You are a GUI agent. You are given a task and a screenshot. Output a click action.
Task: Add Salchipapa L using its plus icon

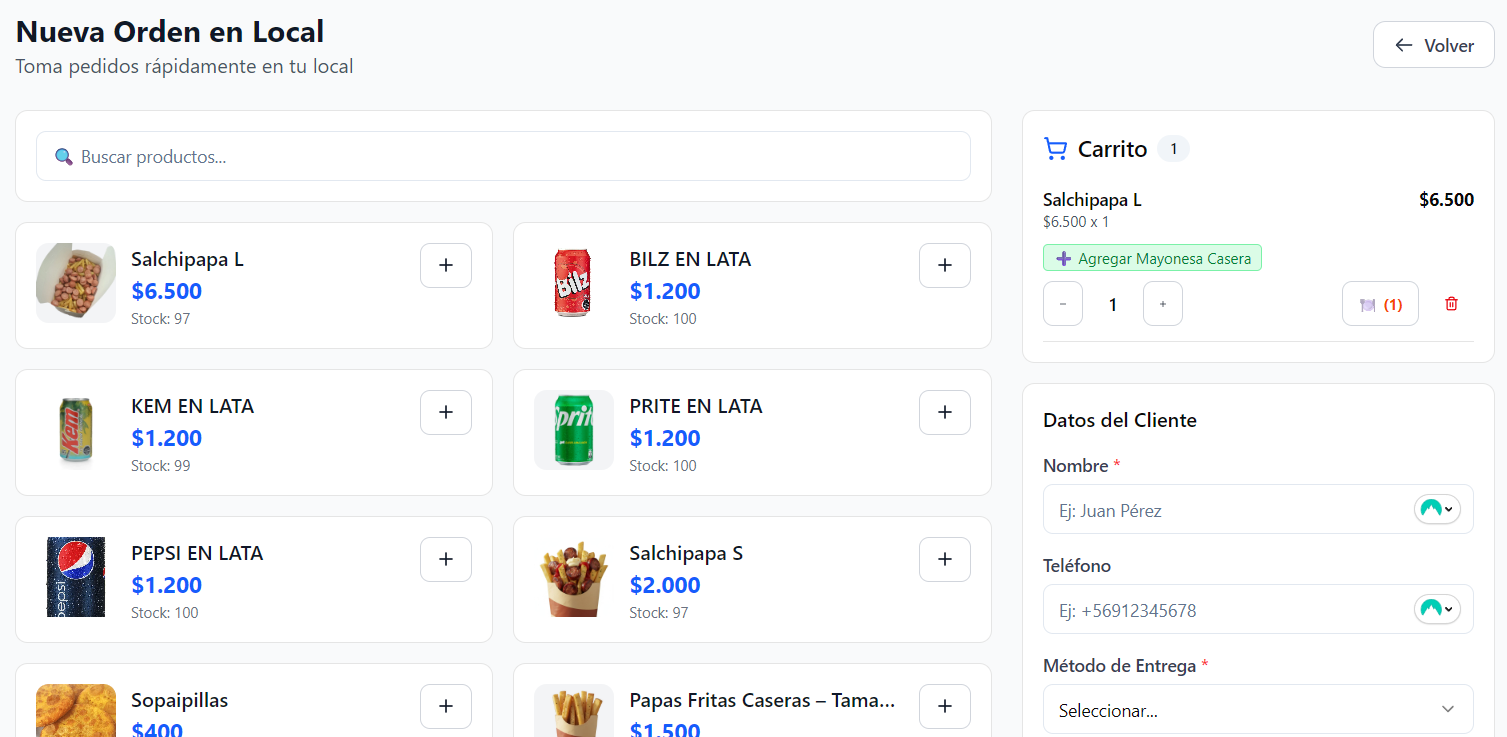coord(445,264)
